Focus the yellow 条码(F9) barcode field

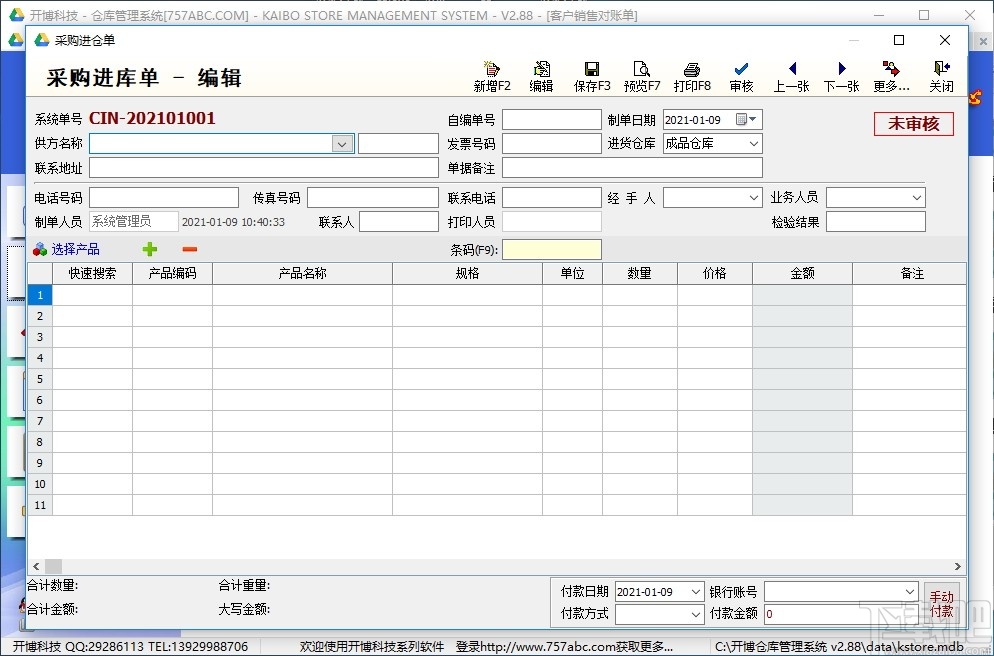click(552, 250)
